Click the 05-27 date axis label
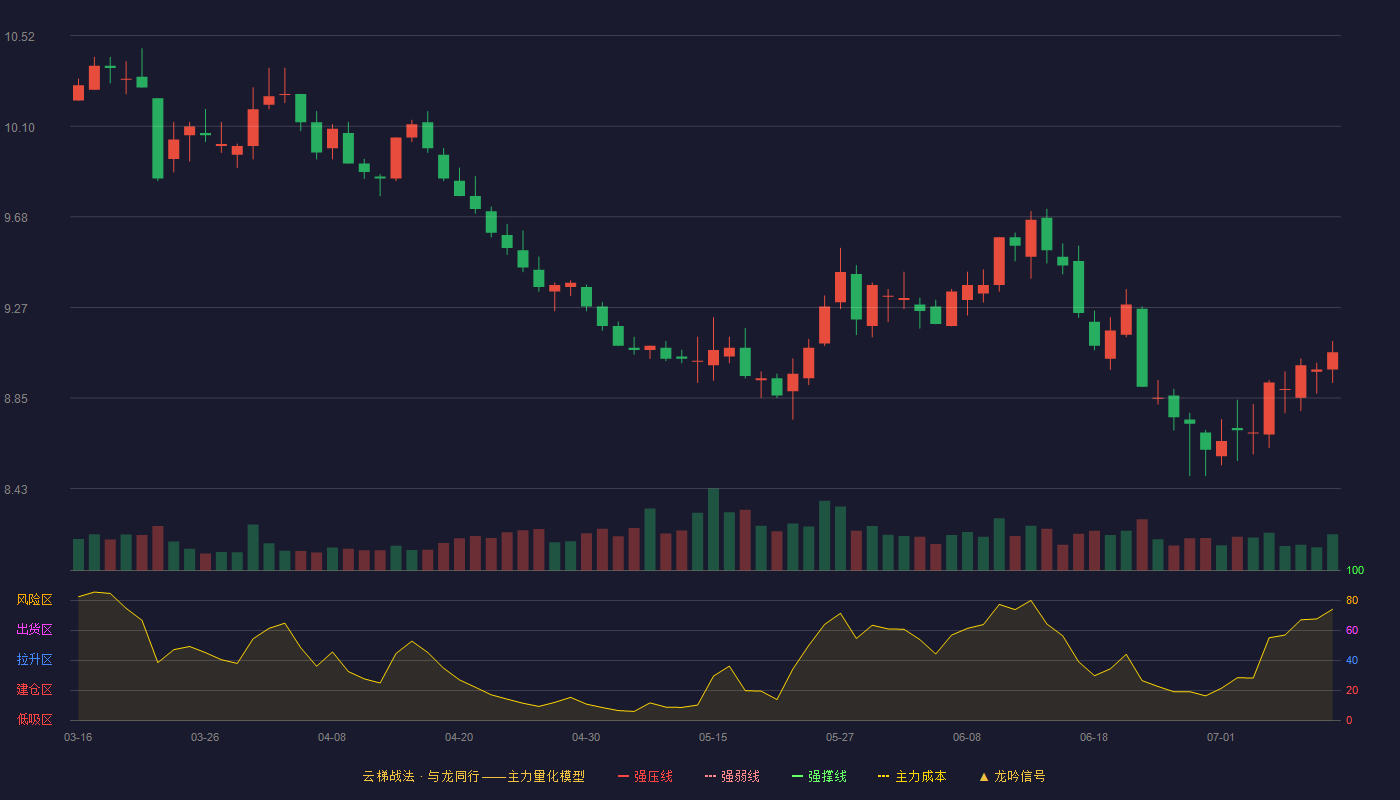The width and height of the screenshot is (1400, 800). click(x=840, y=737)
